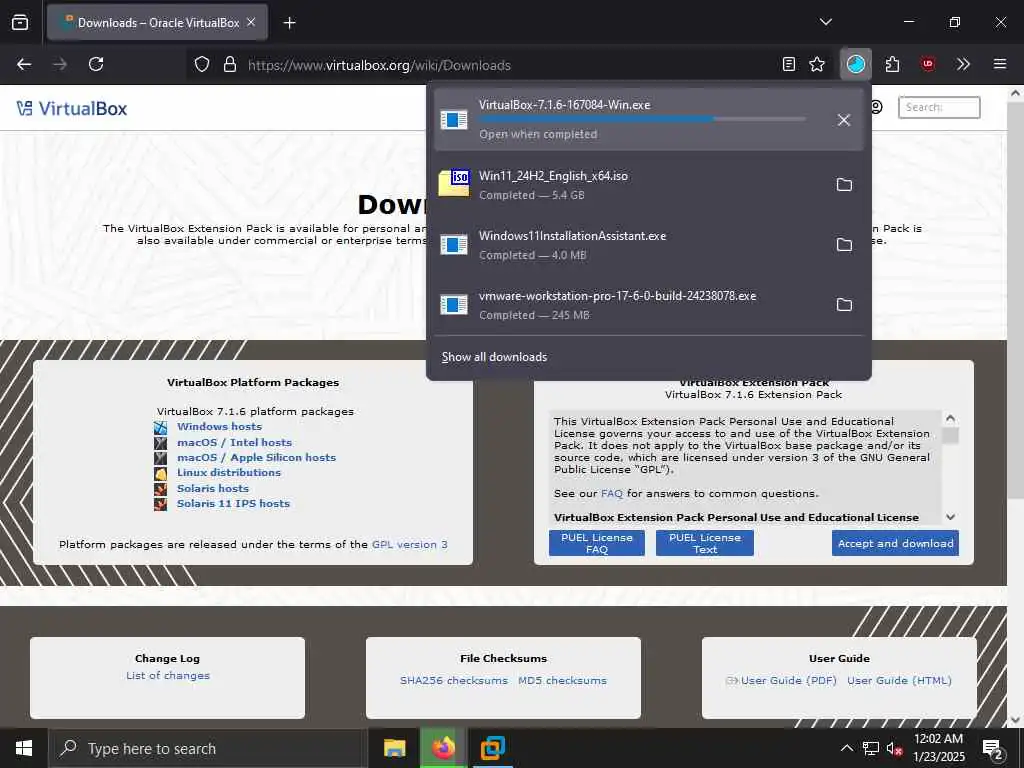Open Windows hosts download link
Image resolution: width=1024 pixels, height=768 pixels.
(x=219, y=426)
